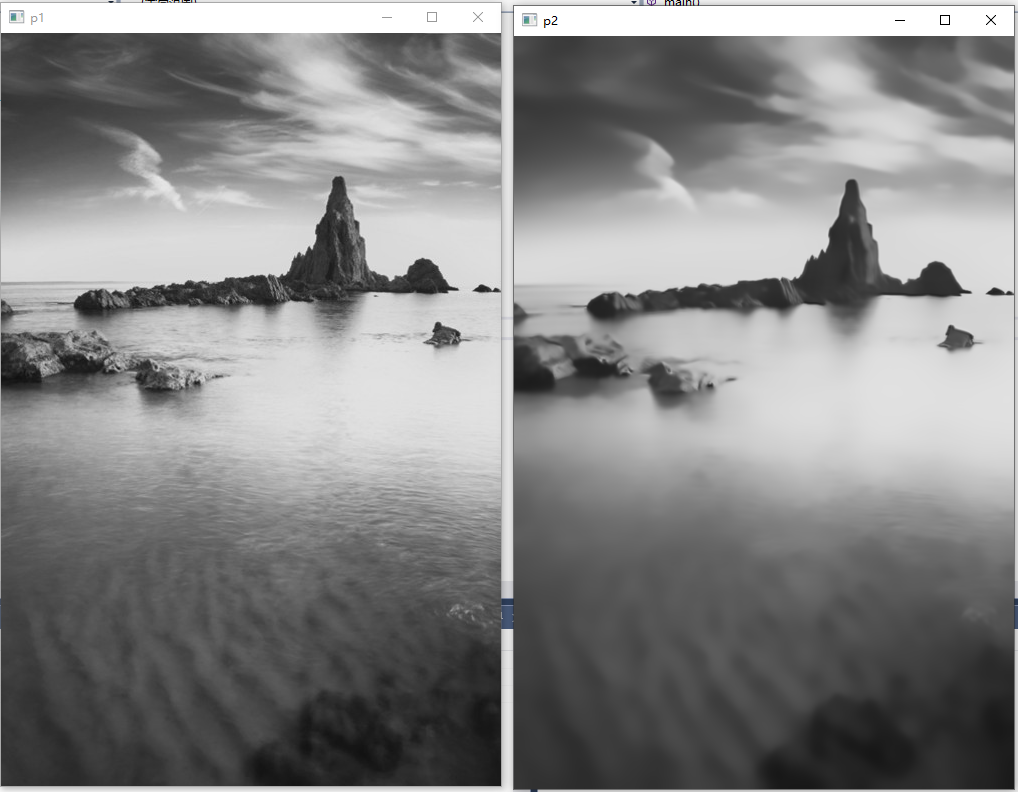Image resolution: width=1018 pixels, height=792 pixels.
Task: Click the p1 window app icon
Action: [16, 18]
